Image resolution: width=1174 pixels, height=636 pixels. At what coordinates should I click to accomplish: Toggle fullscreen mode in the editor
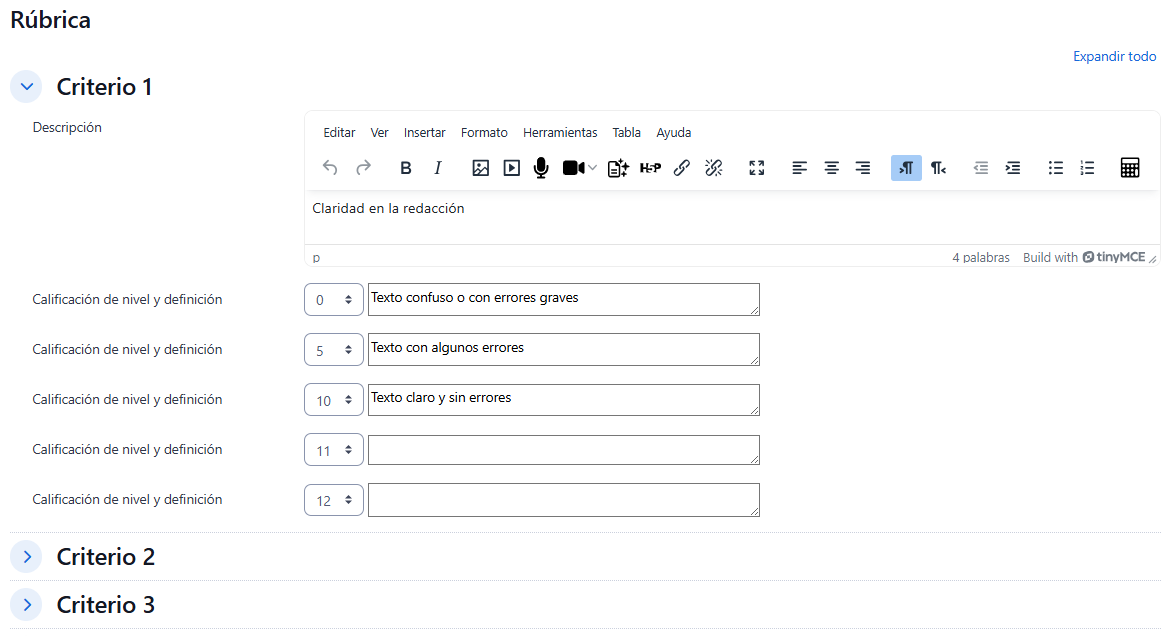coord(757,168)
